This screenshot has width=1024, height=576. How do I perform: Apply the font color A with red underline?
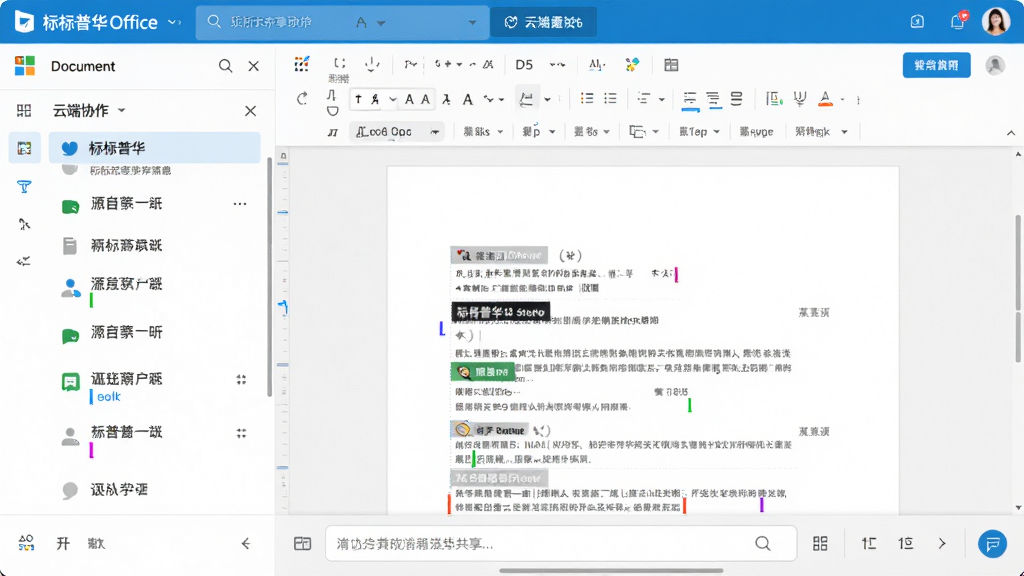[x=825, y=99]
